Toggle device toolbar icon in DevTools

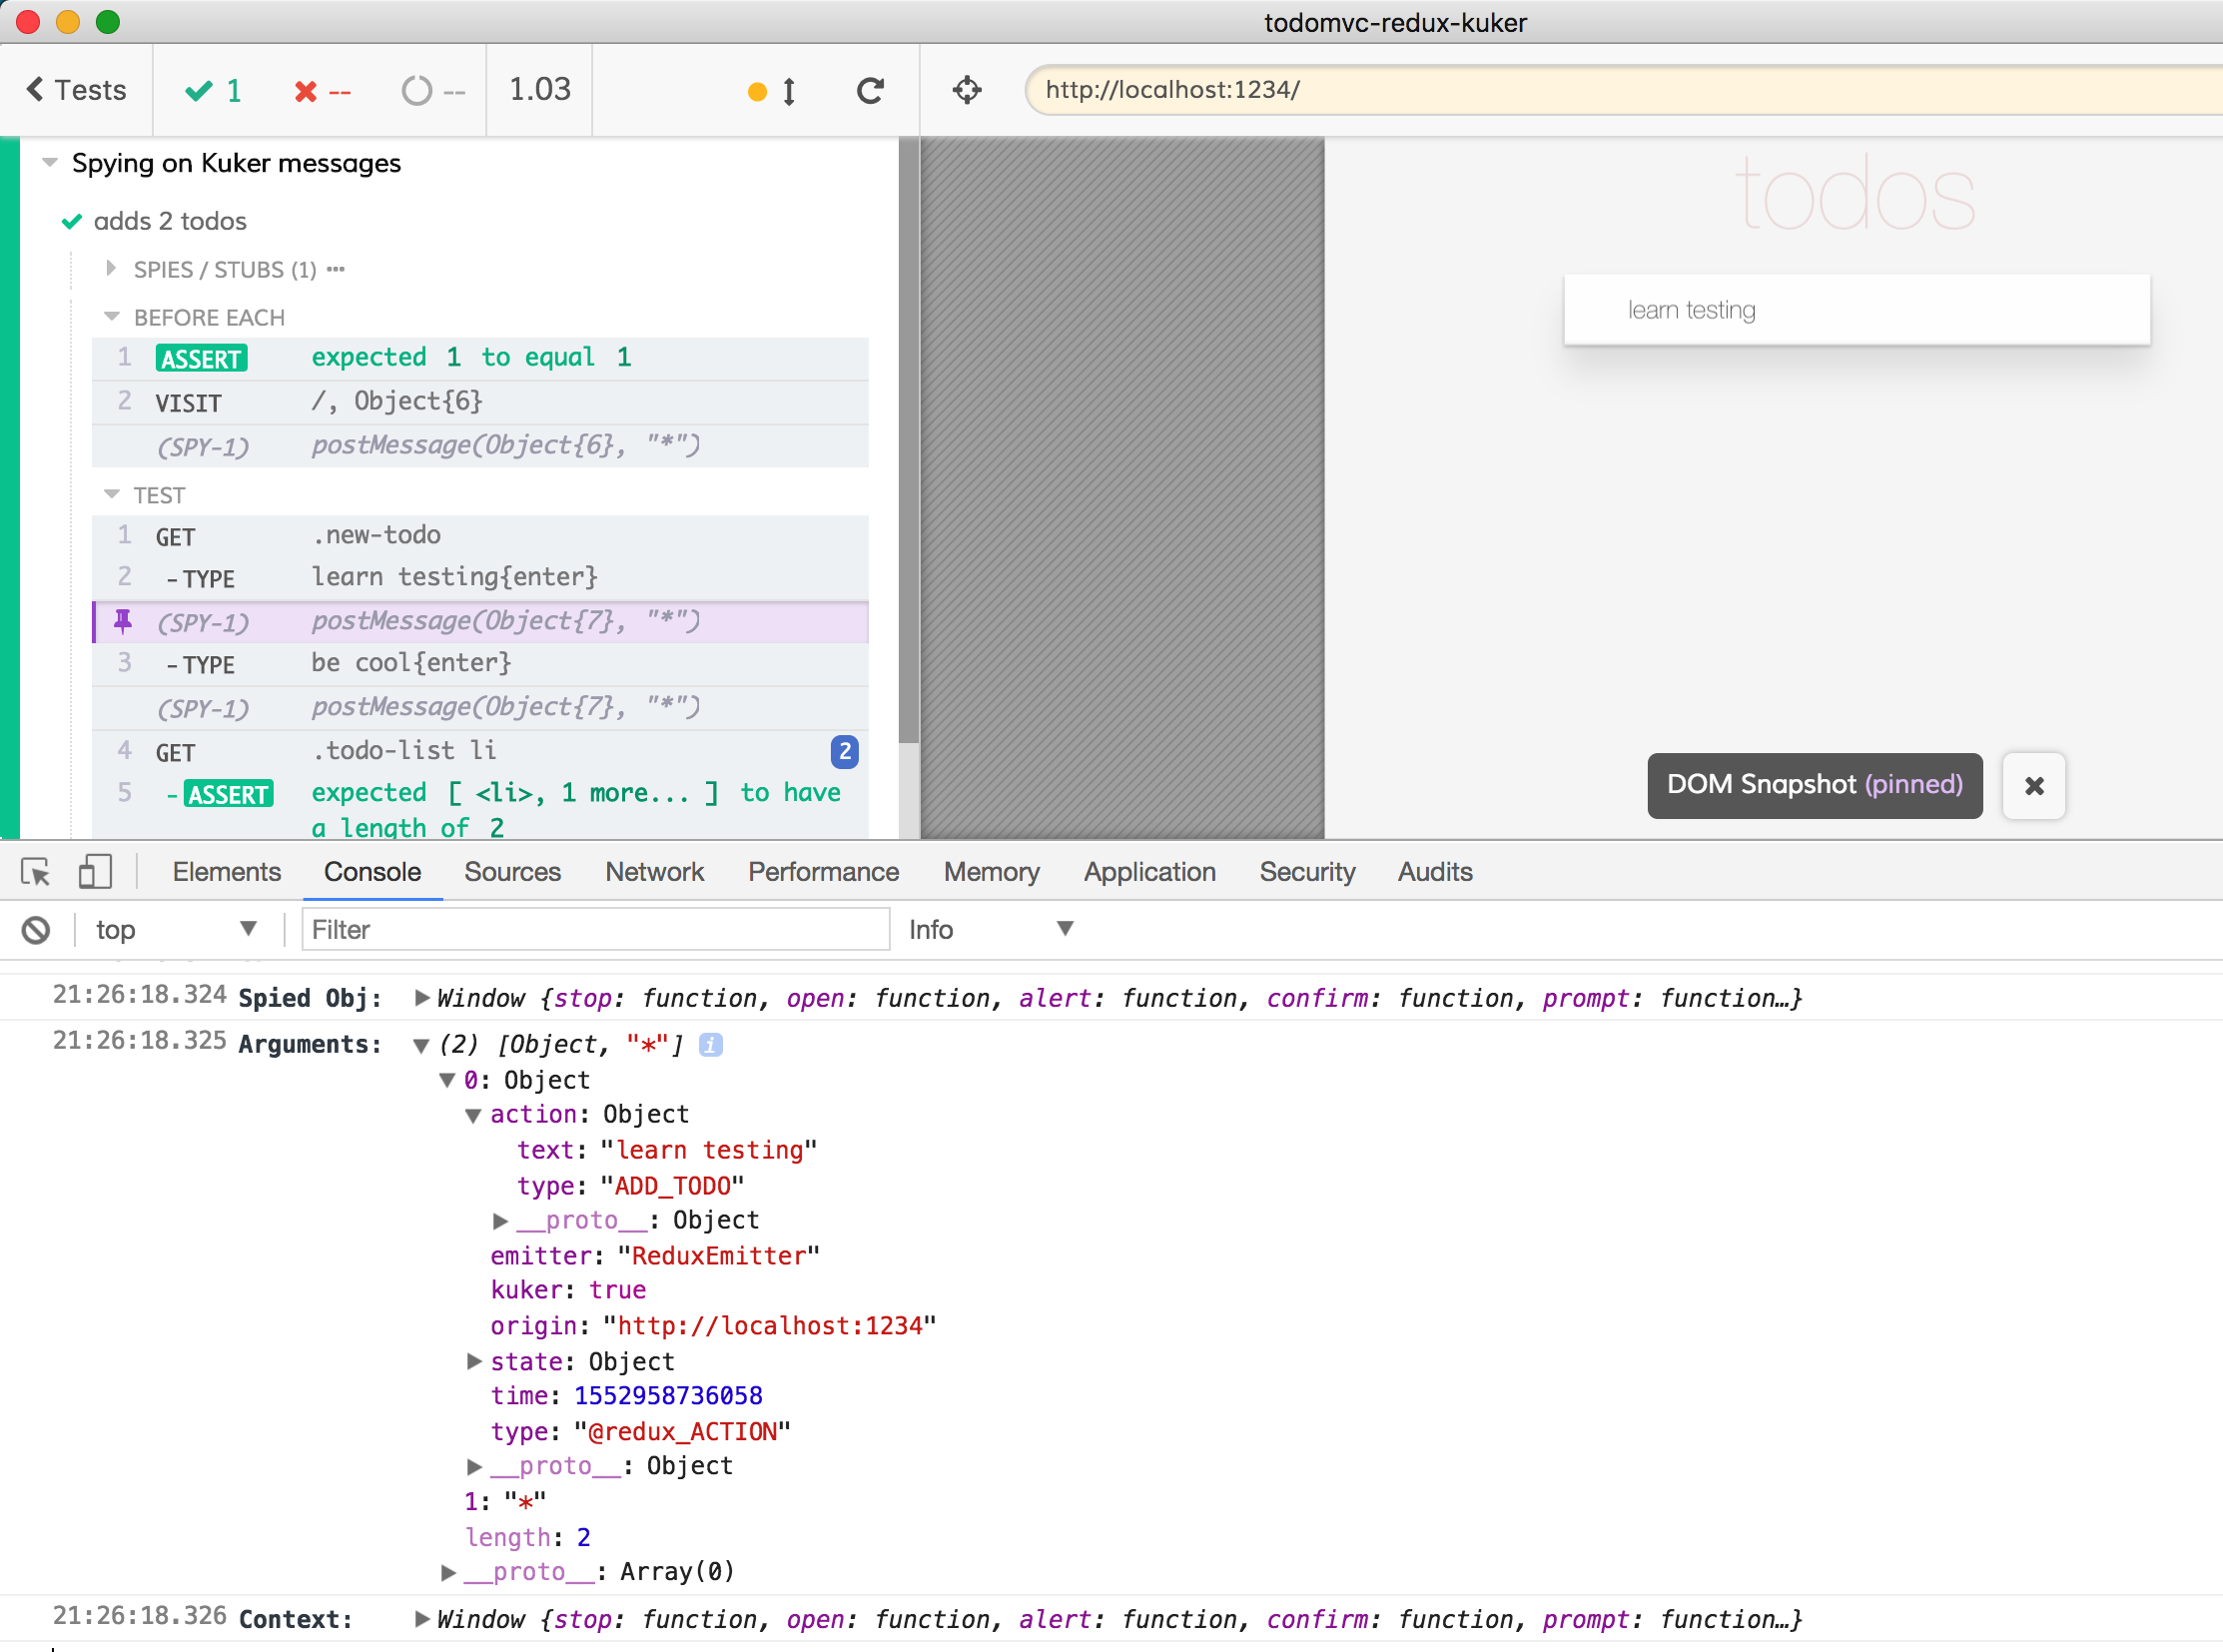[x=94, y=872]
